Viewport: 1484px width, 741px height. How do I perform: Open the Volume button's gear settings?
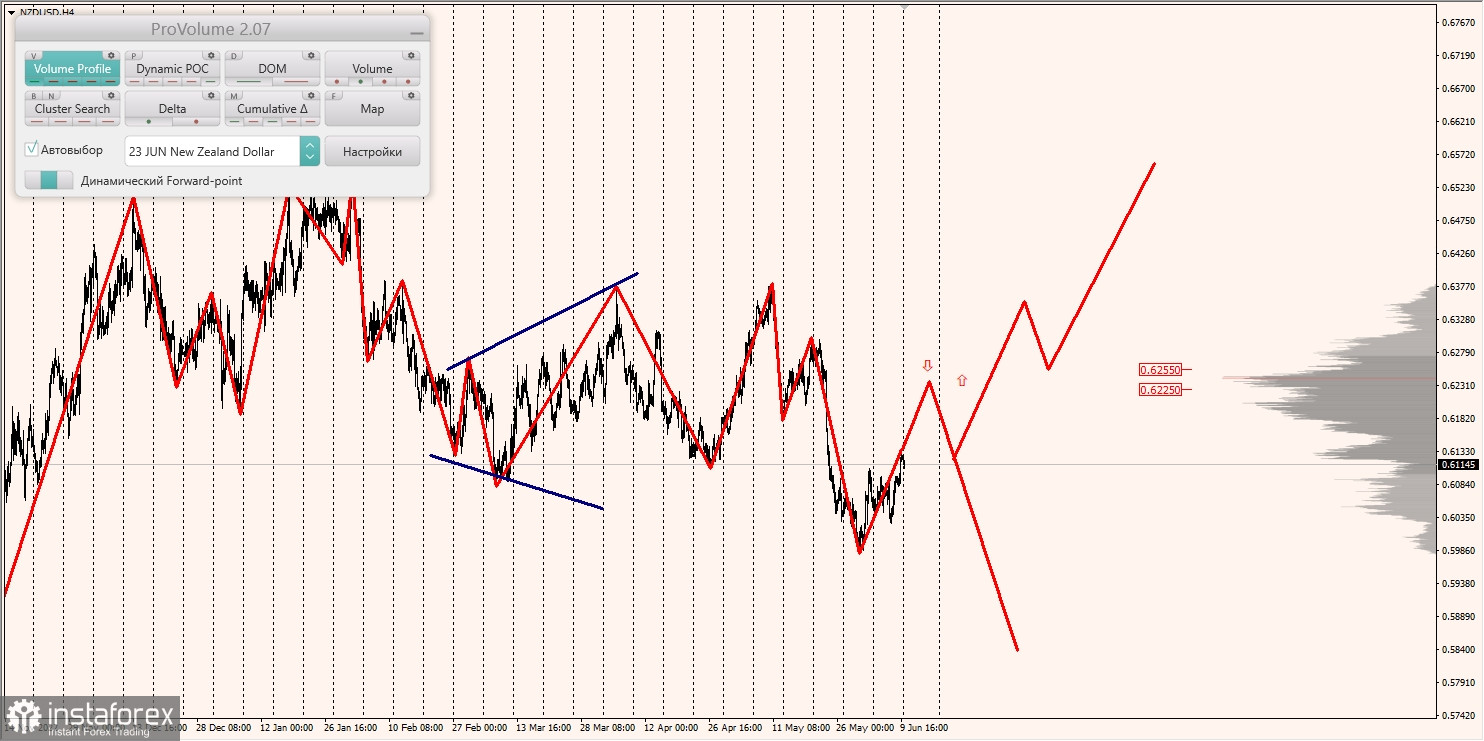pyautogui.click(x=411, y=56)
